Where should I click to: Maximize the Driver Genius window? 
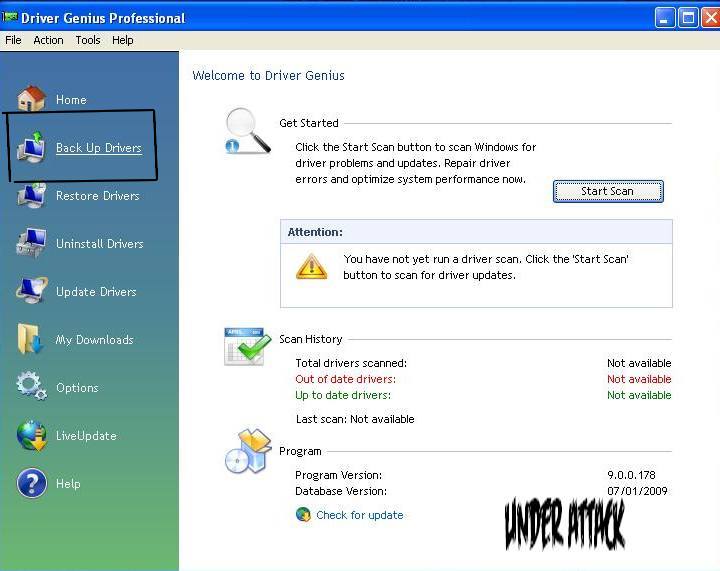pyautogui.click(x=688, y=18)
